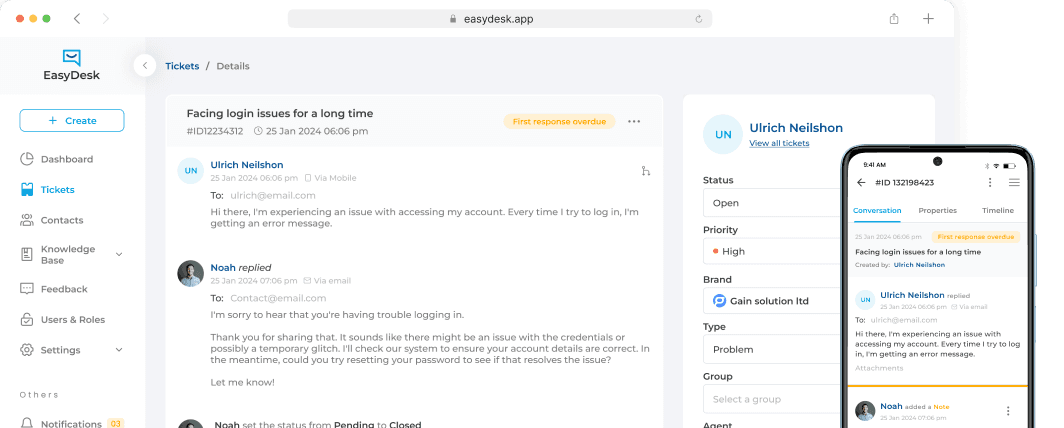This screenshot has height=428, width=1064.
Task: Click mobile UN avatar
Action: (x=864, y=299)
